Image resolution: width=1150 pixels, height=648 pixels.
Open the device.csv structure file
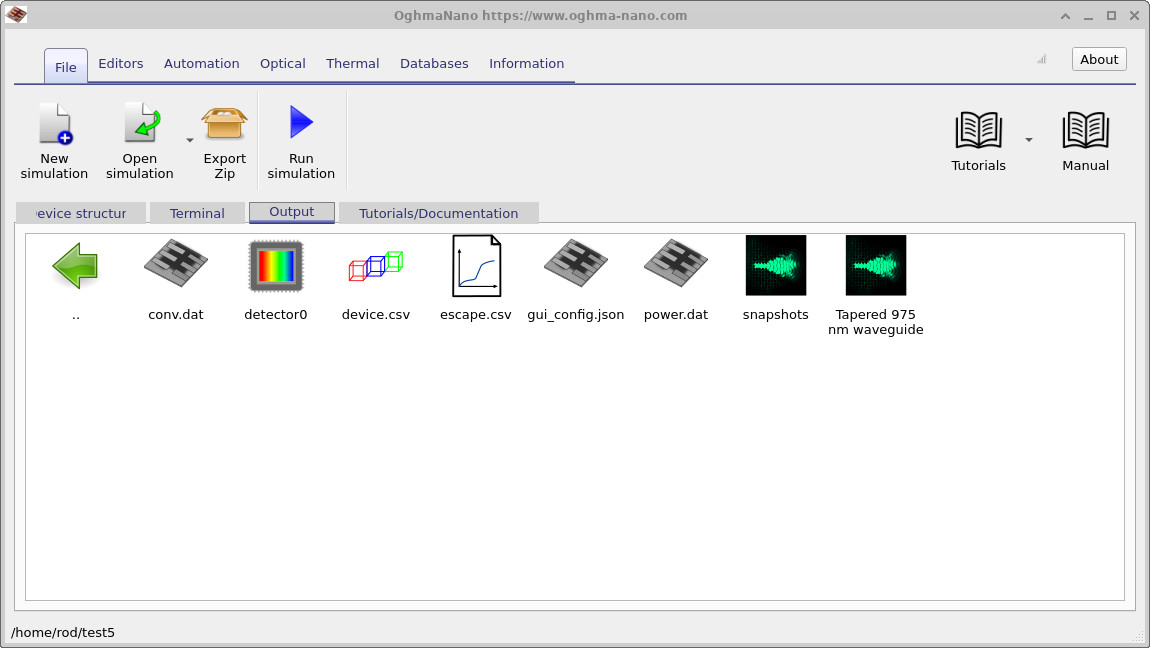tap(375, 265)
